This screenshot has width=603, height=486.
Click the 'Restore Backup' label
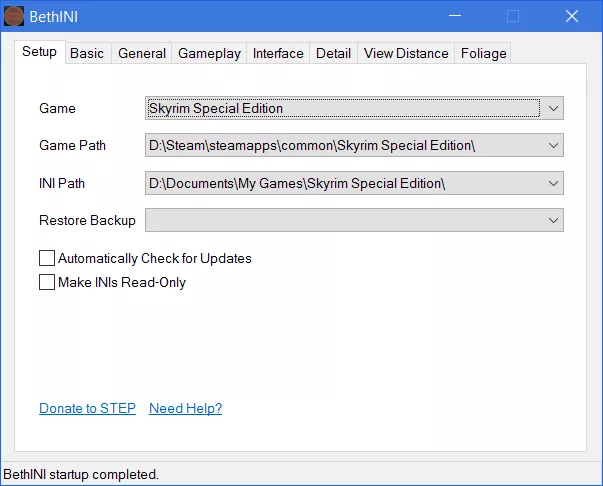click(x=87, y=220)
